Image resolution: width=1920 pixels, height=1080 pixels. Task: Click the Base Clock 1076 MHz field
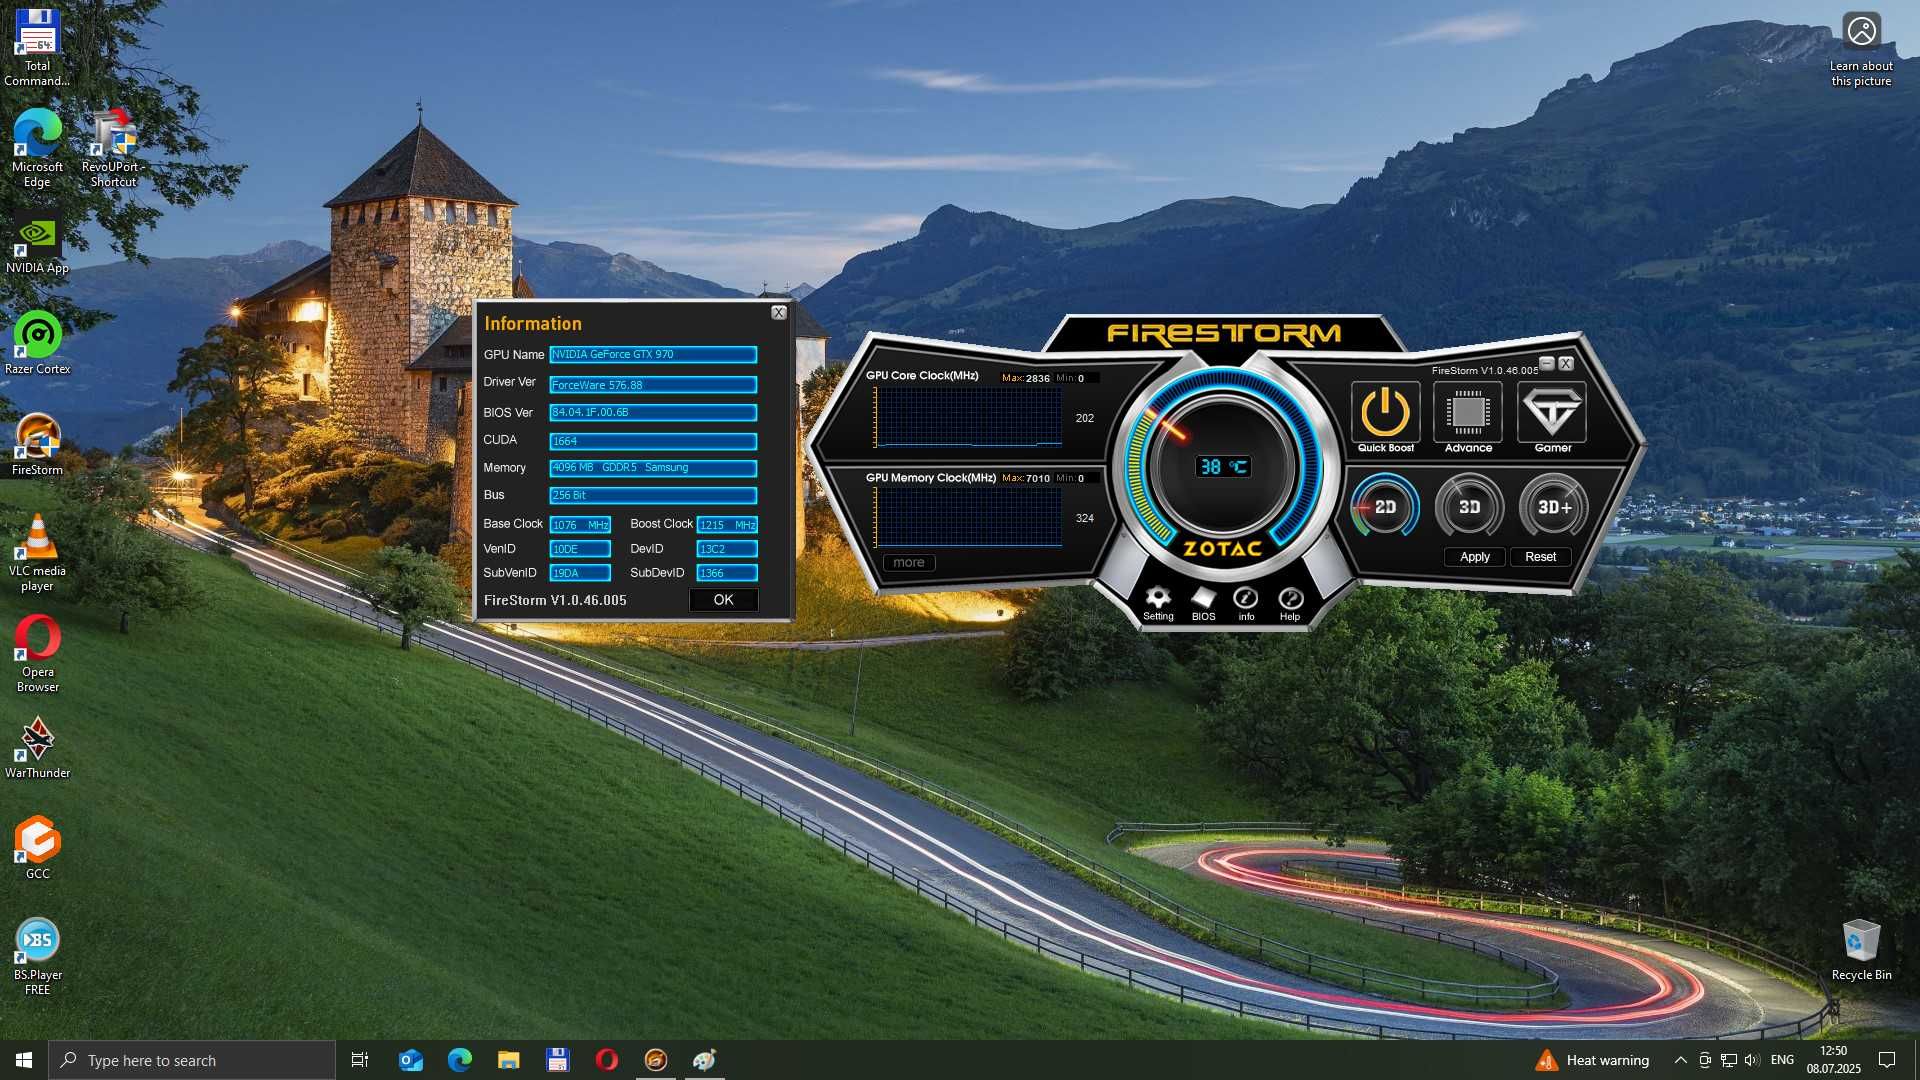tap(580, 525)
